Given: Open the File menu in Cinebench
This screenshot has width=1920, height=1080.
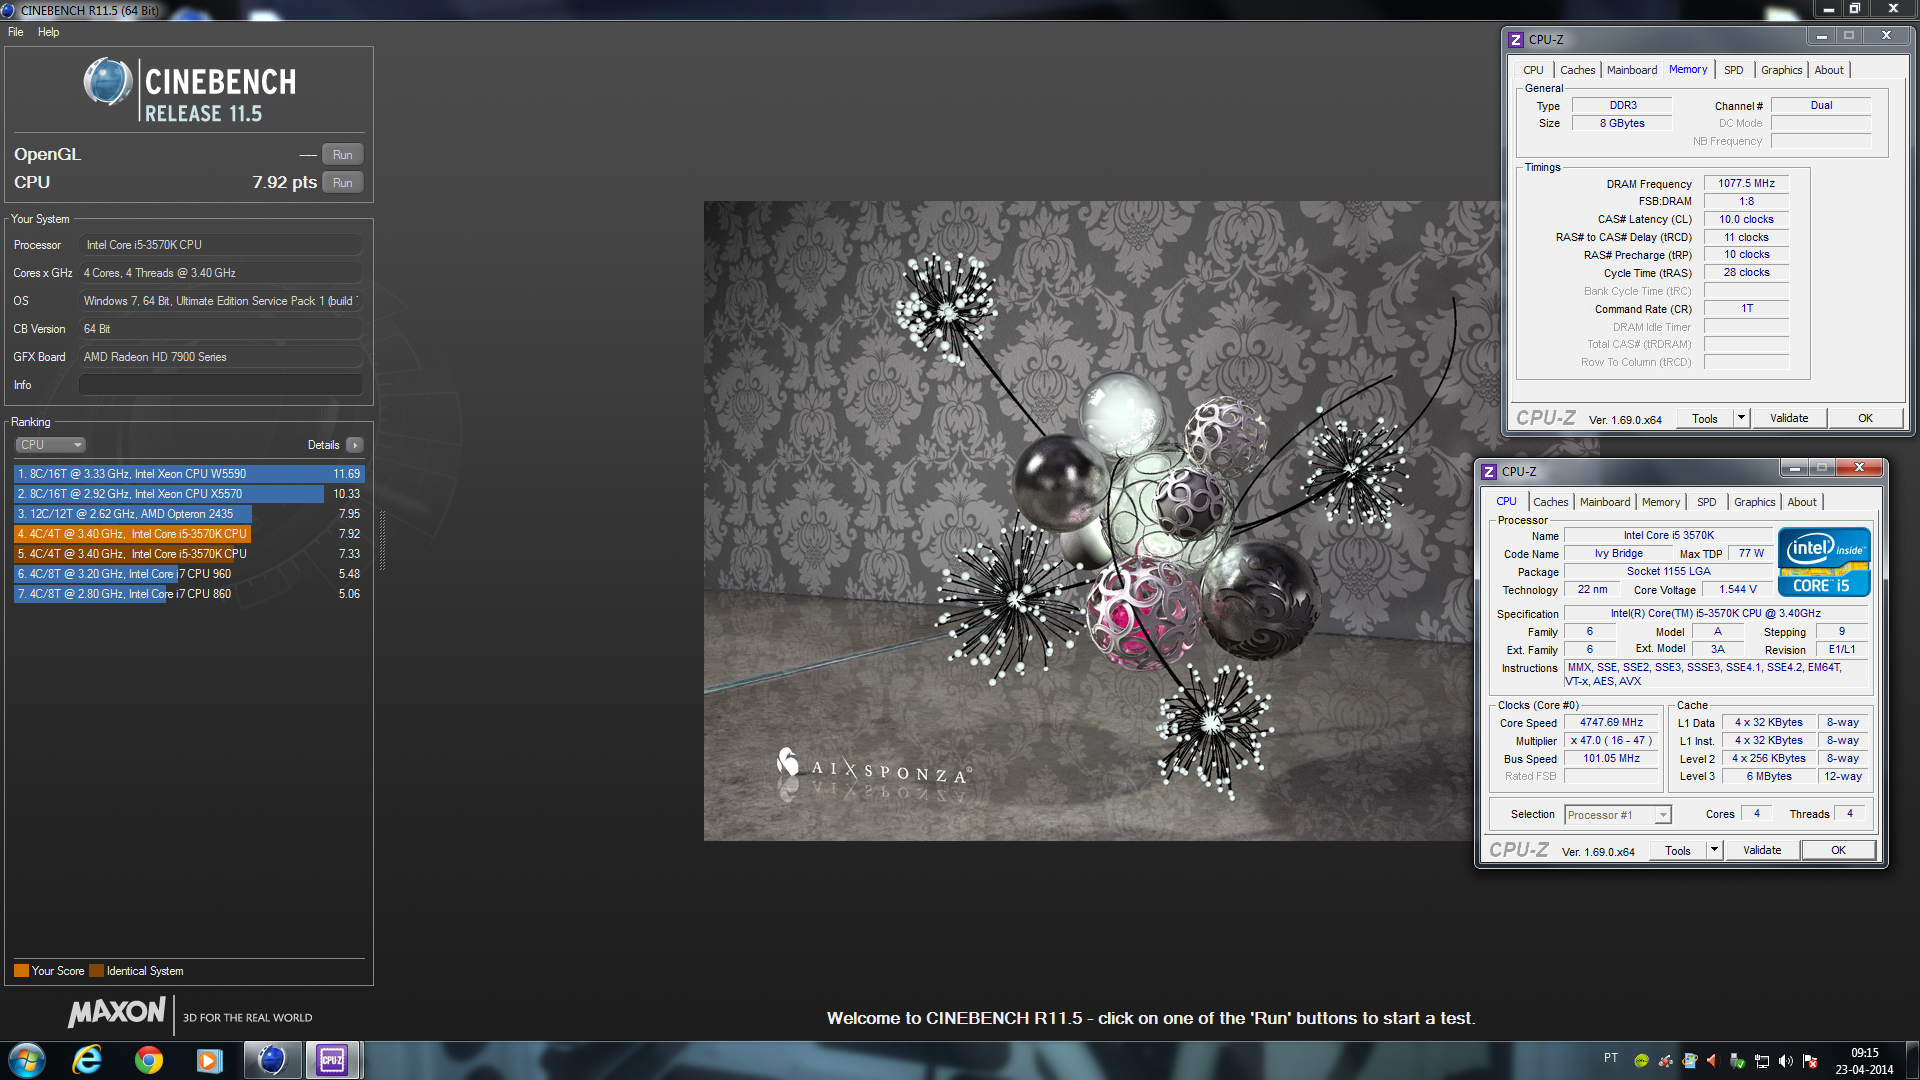Looking at the screenshot, I should (x=16, y=32).
